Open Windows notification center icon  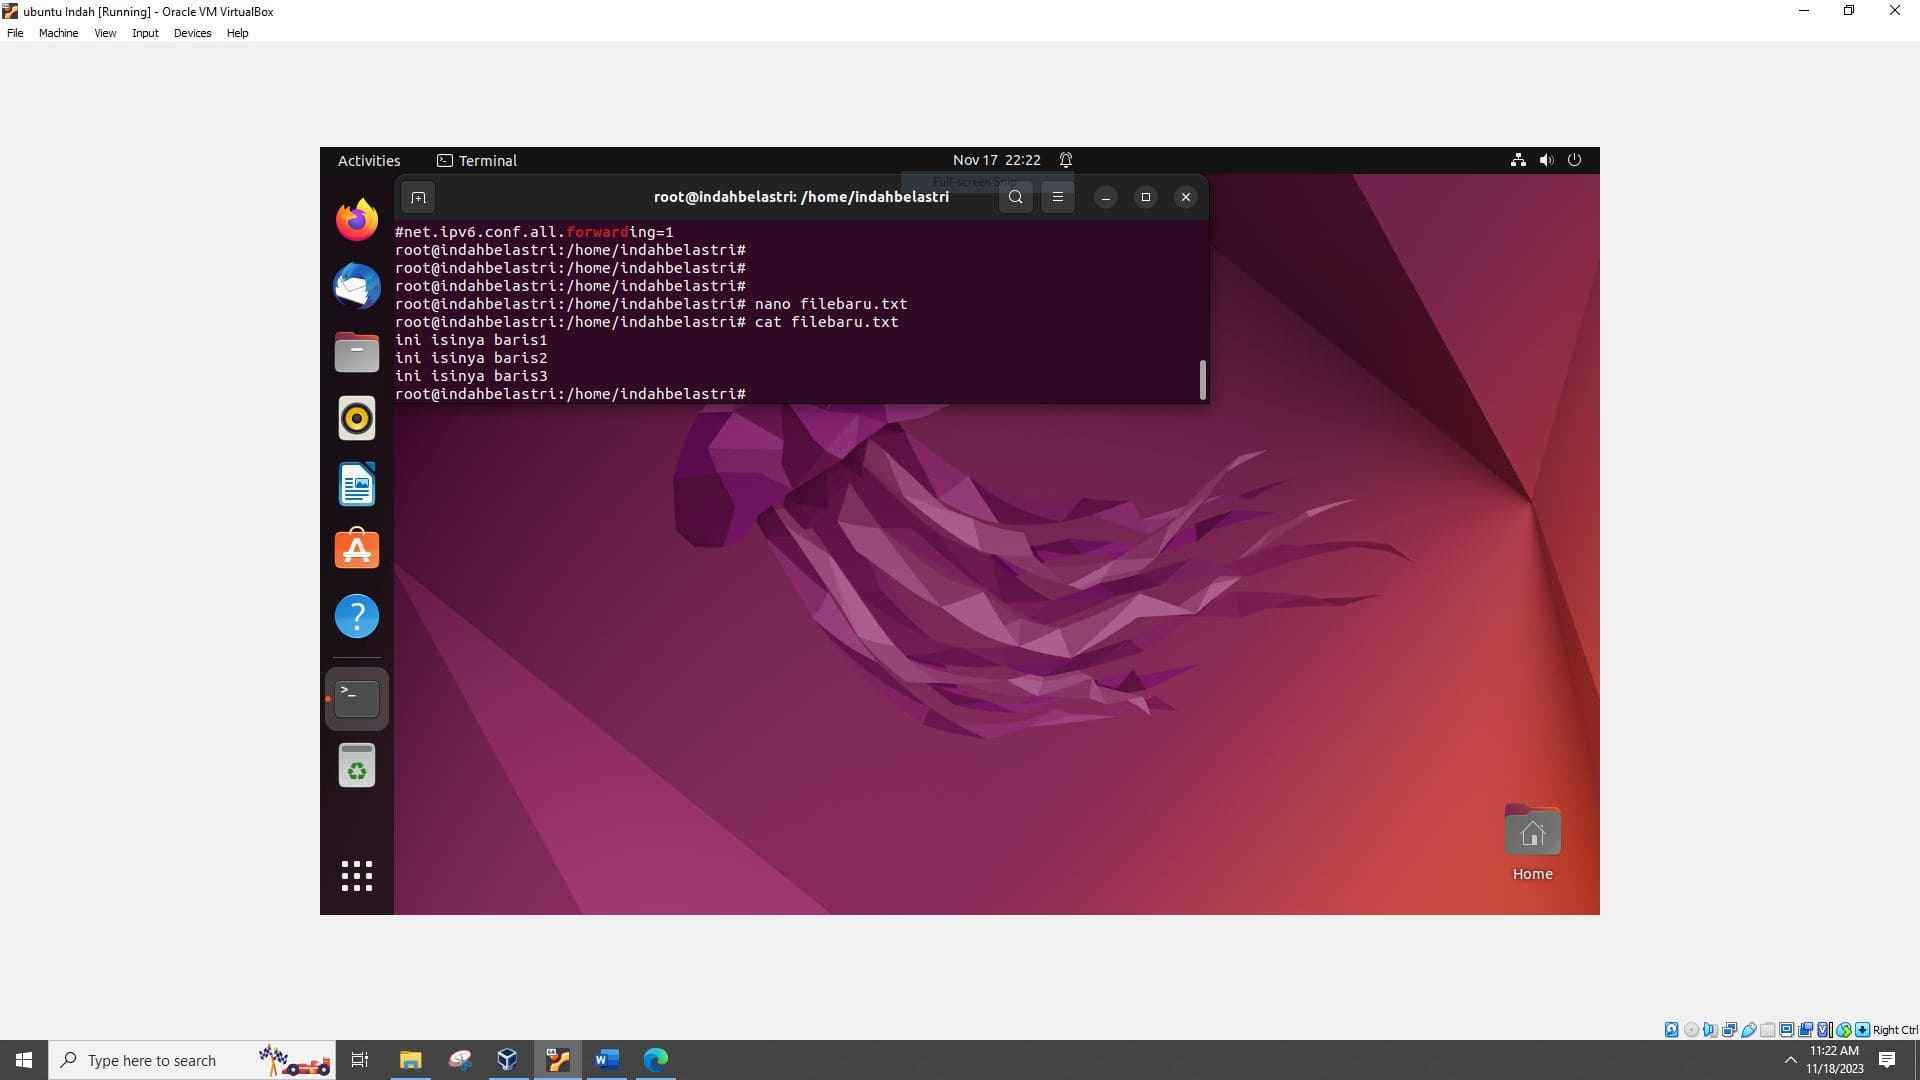tap(1887, 1060)
